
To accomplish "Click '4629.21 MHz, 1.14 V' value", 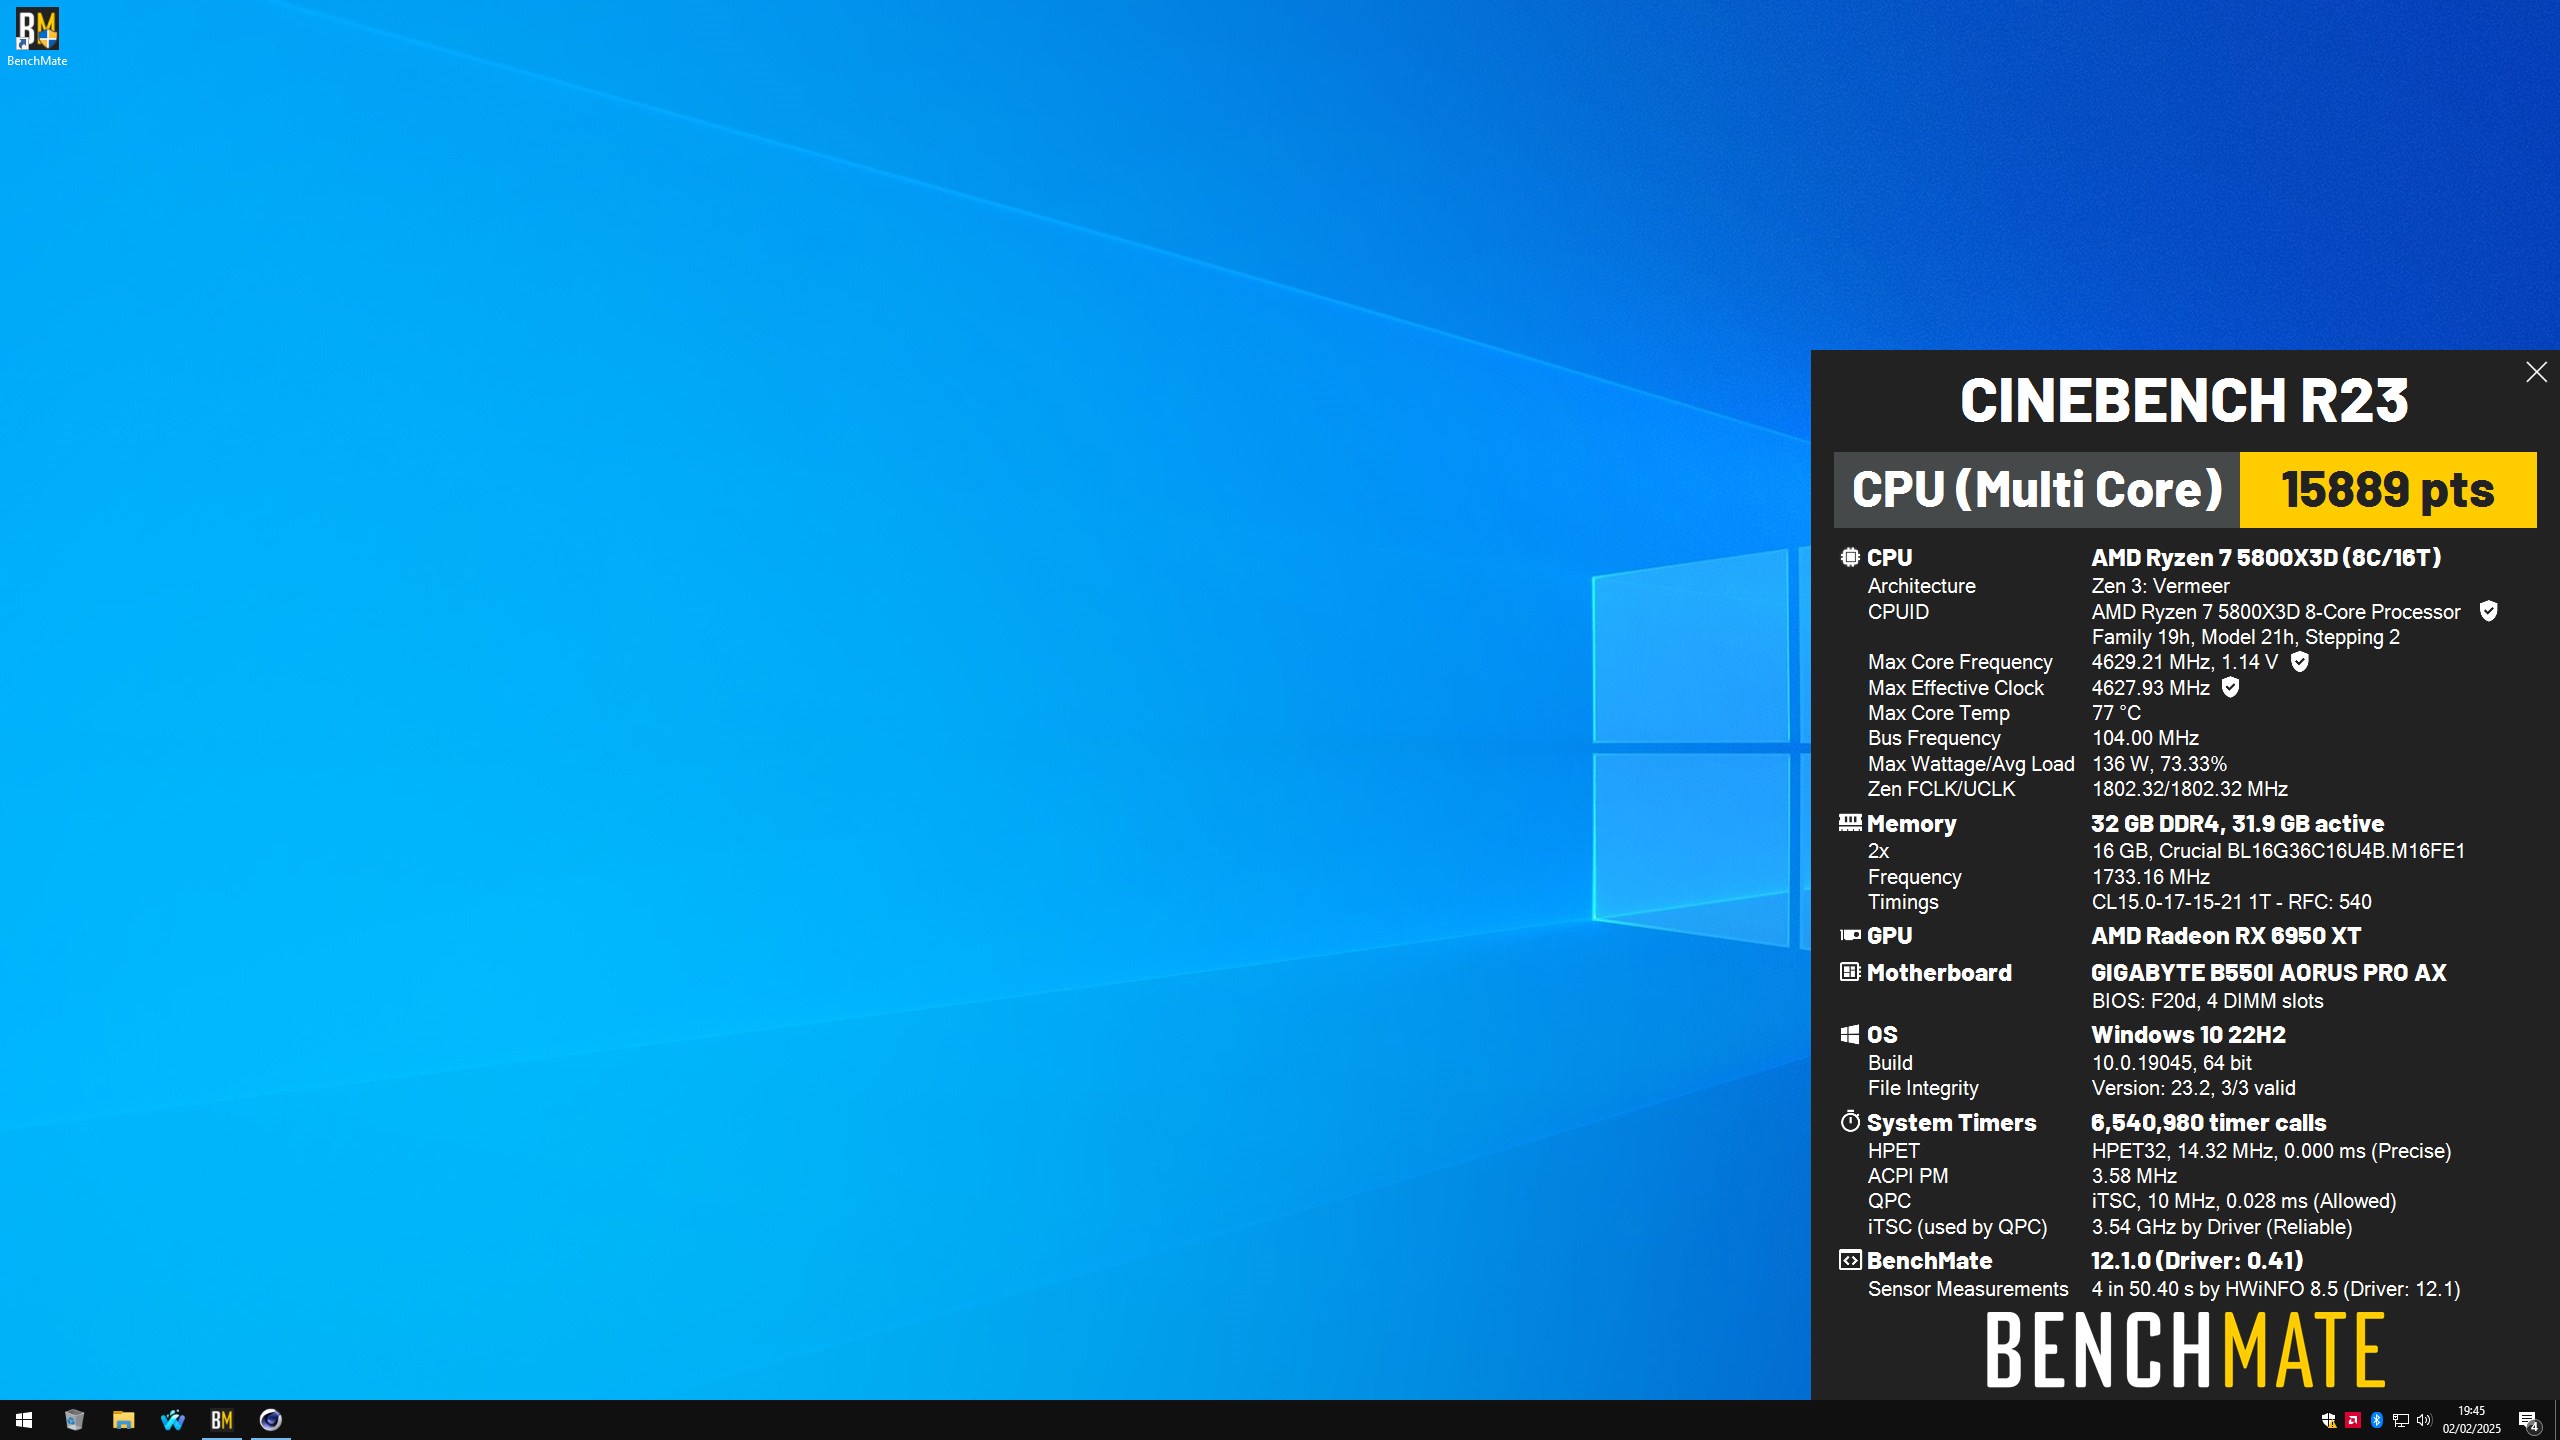I will pyautogui.click(x=2184, y=662).
